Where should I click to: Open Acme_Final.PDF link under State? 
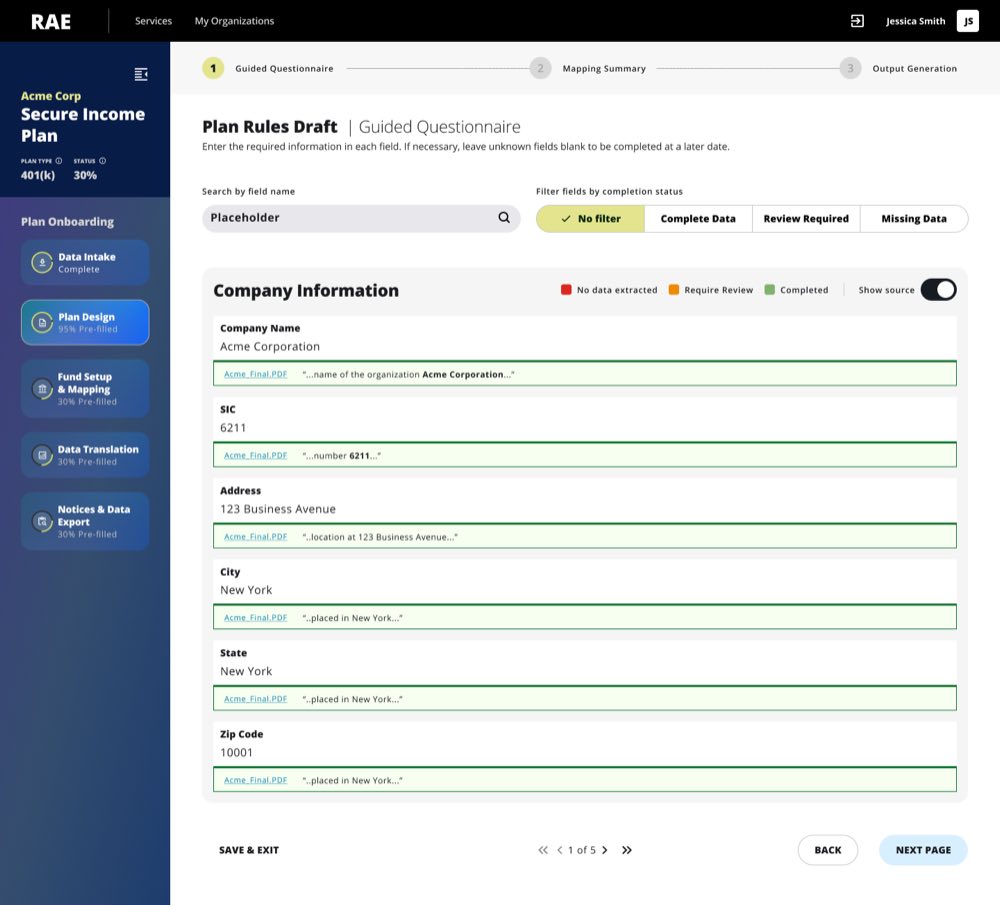(255, 699)
